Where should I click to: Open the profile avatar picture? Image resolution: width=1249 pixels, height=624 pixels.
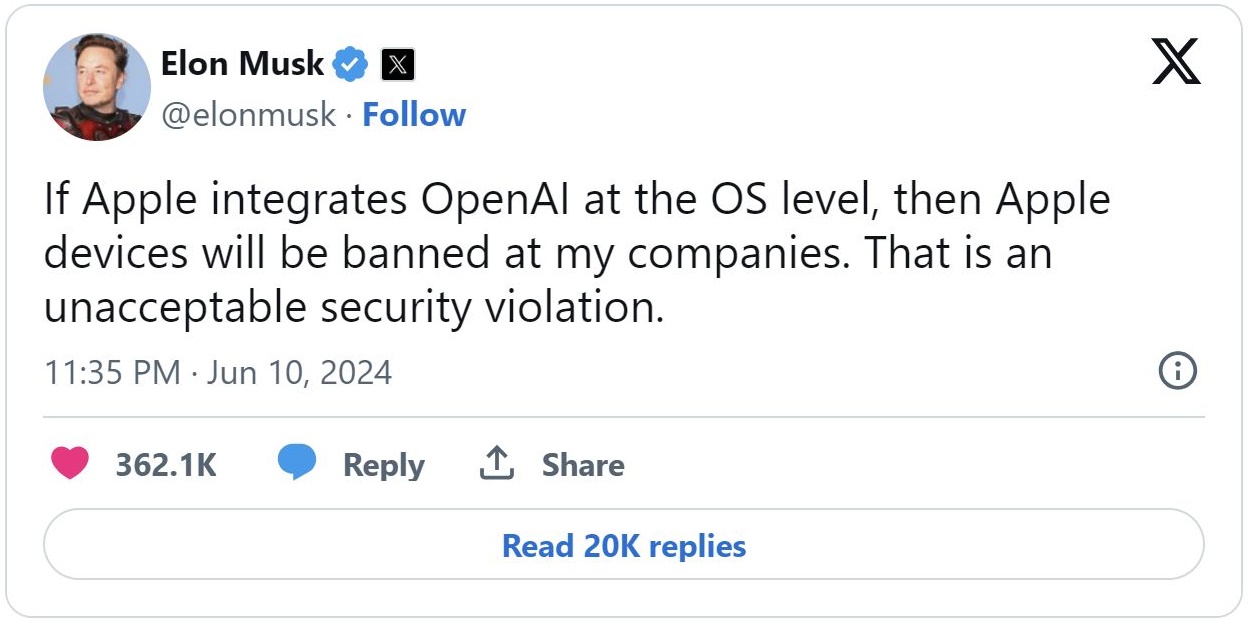(x=97, y=87)
